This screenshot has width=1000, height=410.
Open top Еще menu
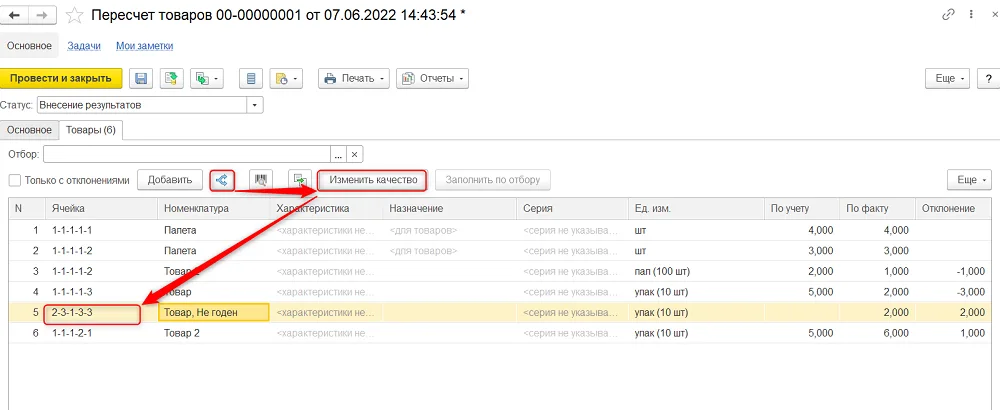coord(948,78)
